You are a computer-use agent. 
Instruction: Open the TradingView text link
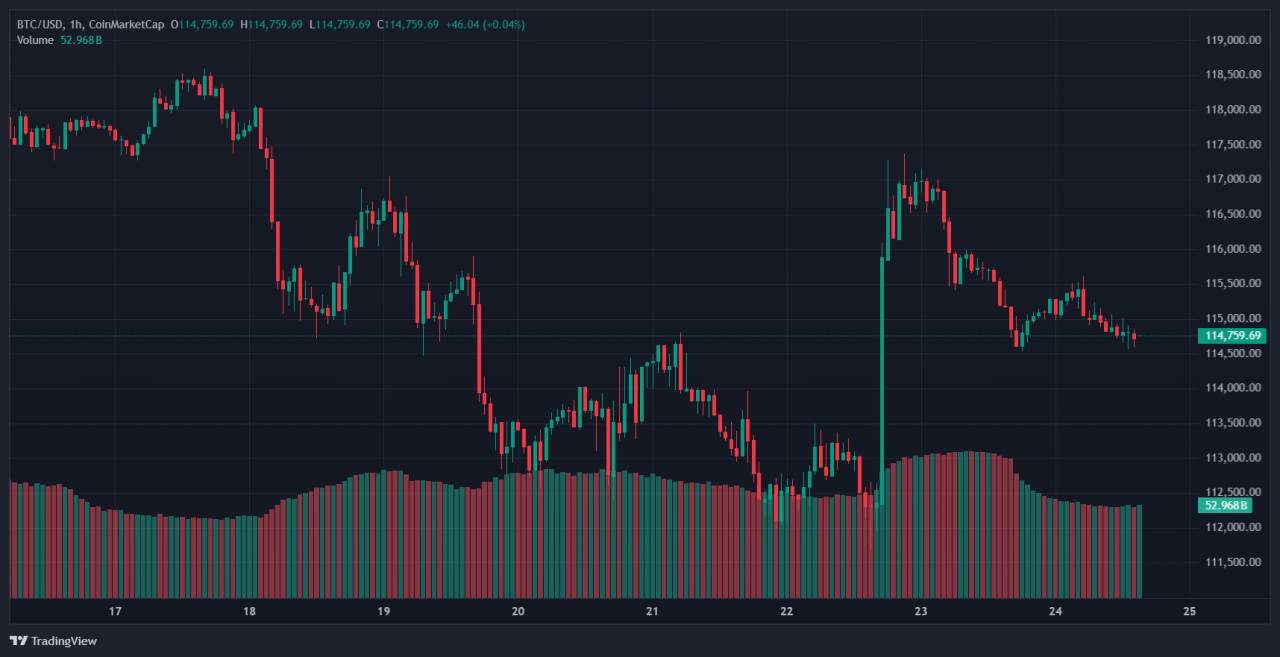tap(64, 641)
